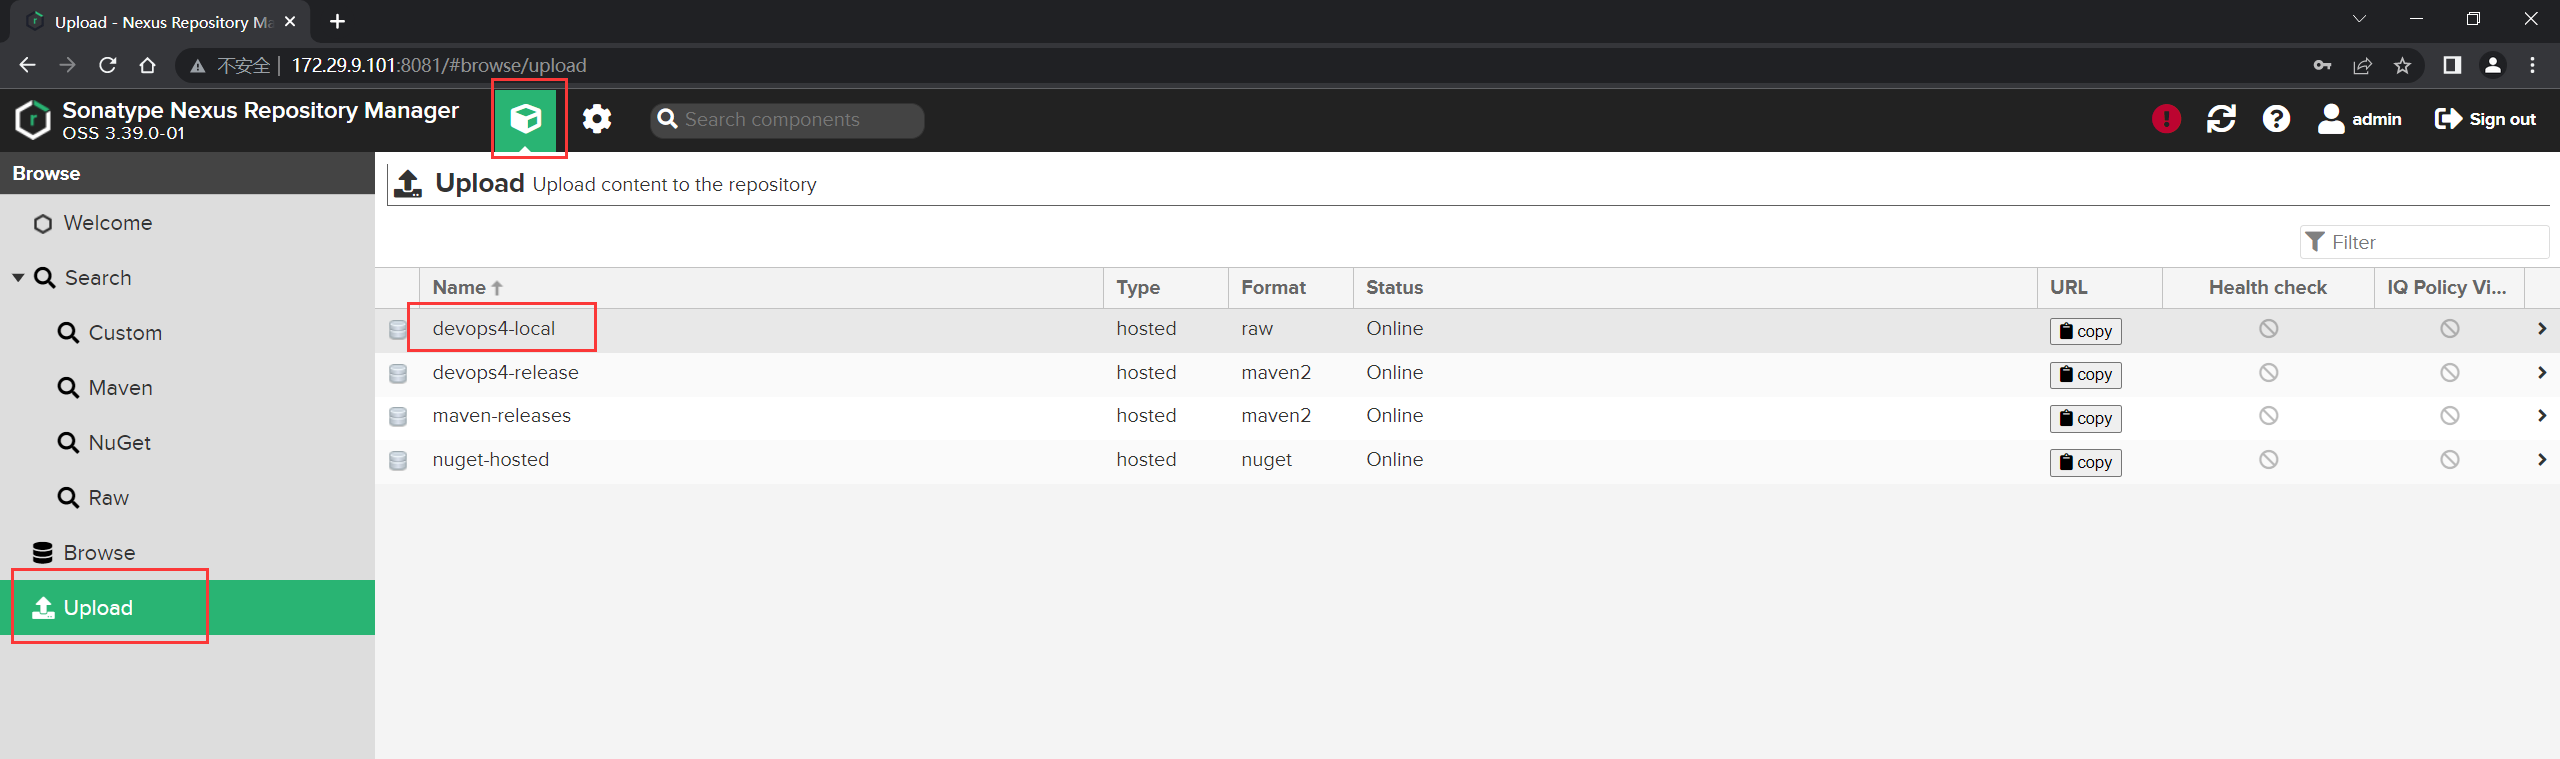Open the Browse mode cube icon
The image size is (2560, 759).
coord(526,119)
